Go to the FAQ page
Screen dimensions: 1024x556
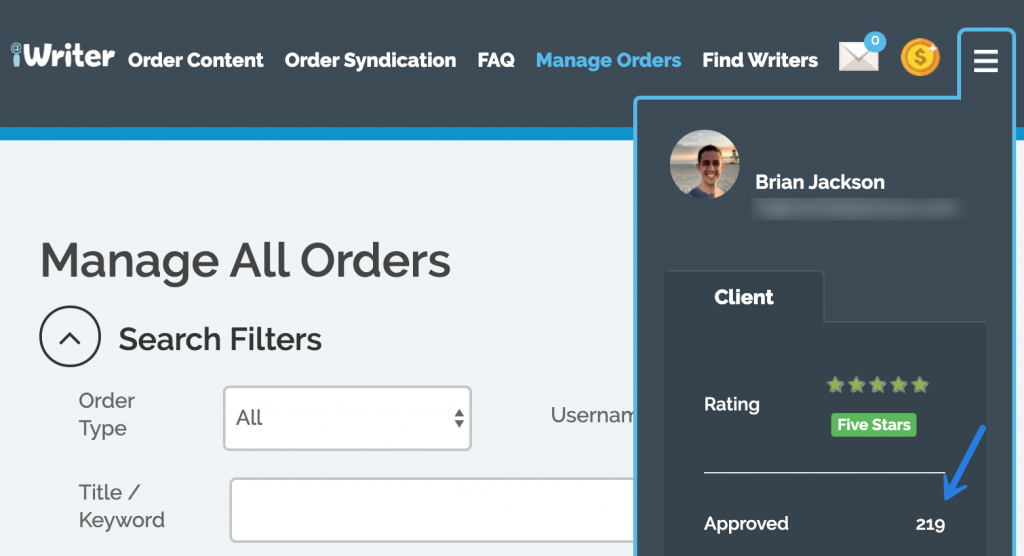point(496,60)
